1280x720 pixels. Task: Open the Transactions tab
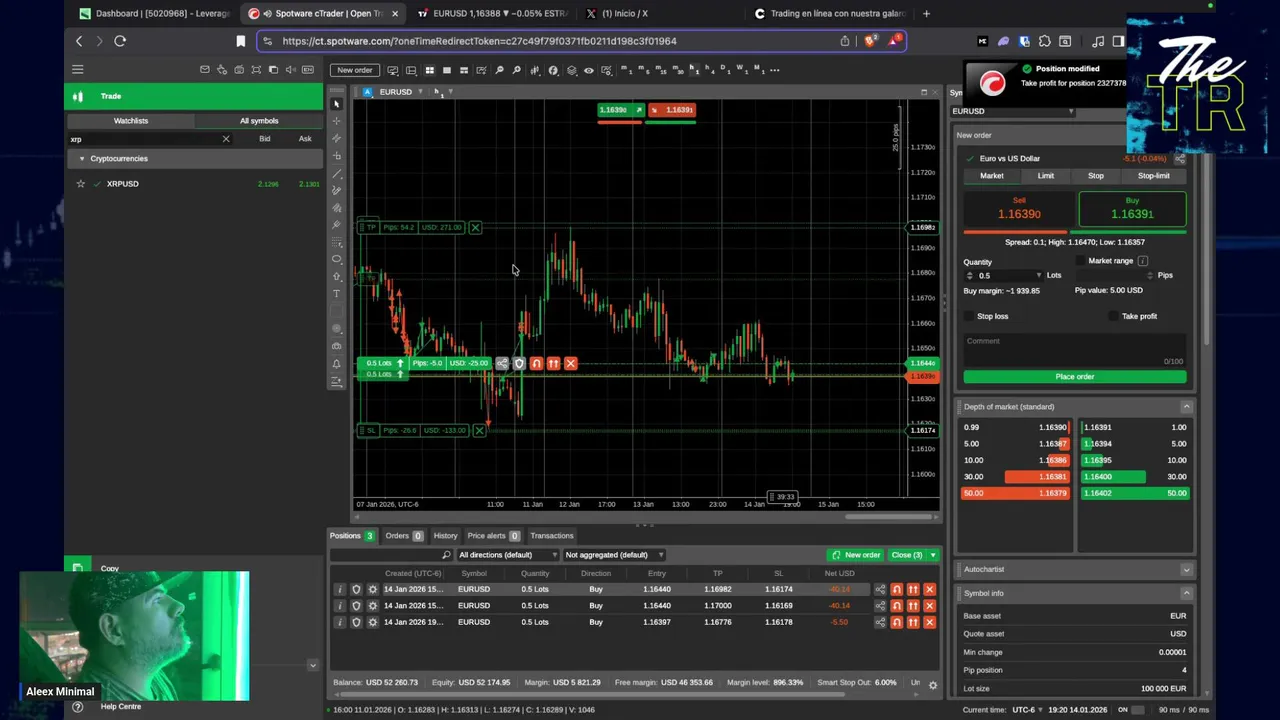pyautogui.click(x=552, y=536)
